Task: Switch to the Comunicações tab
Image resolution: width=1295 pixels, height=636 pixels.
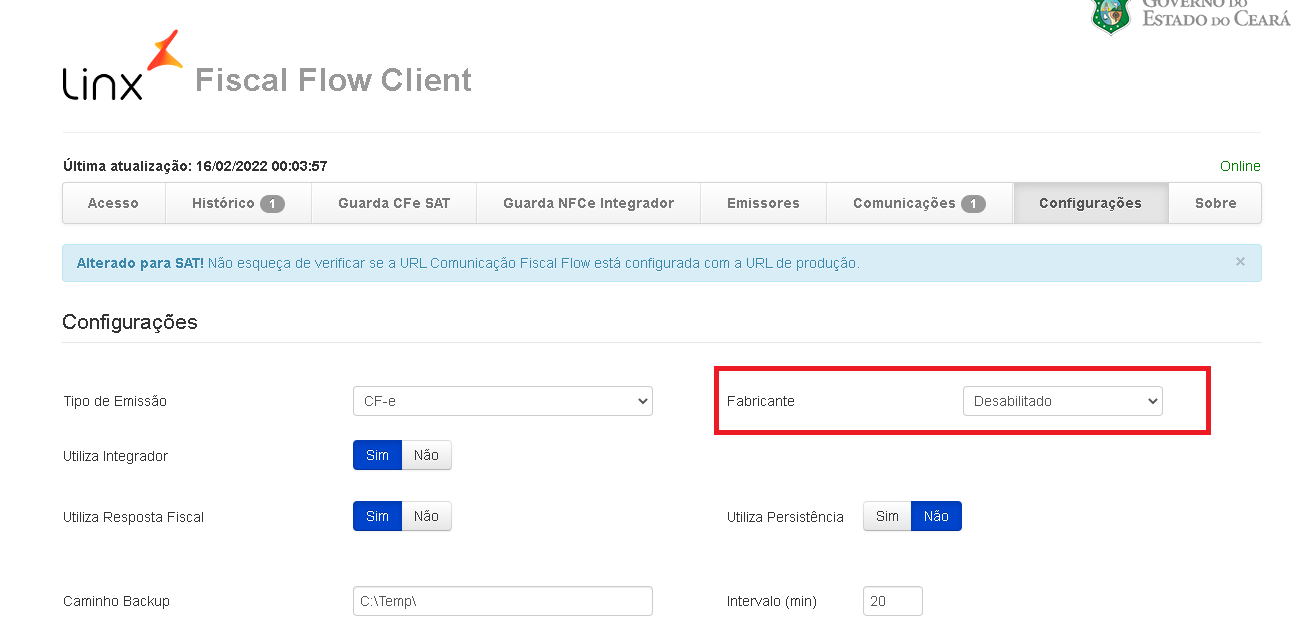Action: [x=919, y=203]
